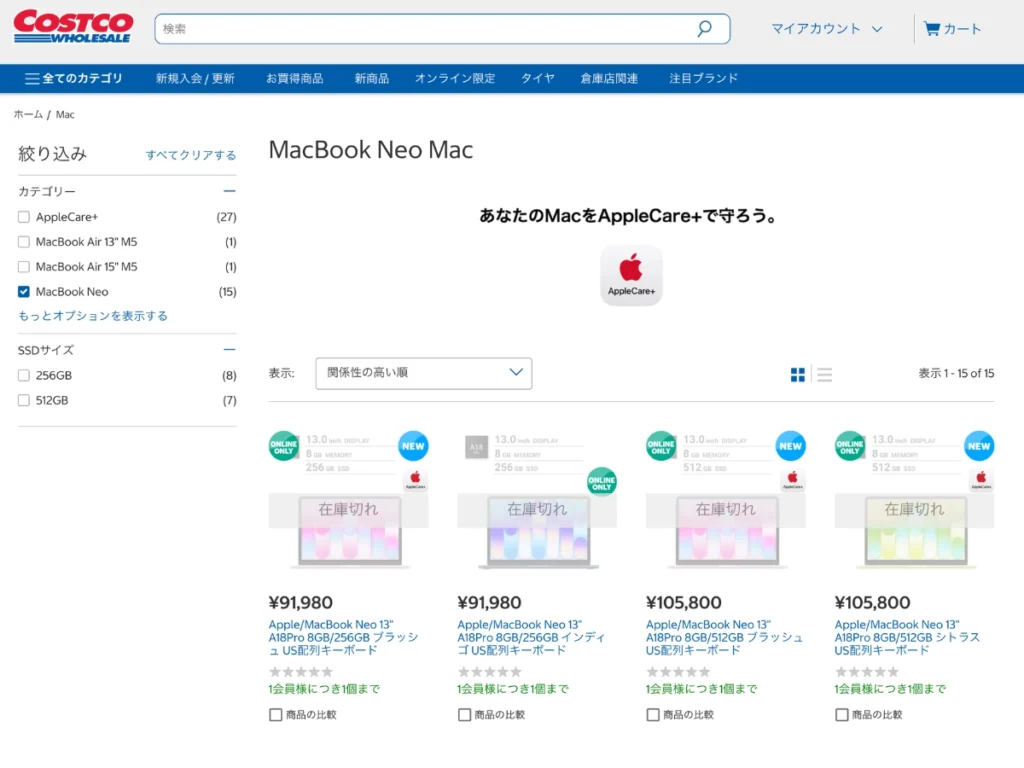Click ONLINE ONLY badge on the シトラス 512GB card
This screenshot has width=1024, height=768.
pos(850,446)
